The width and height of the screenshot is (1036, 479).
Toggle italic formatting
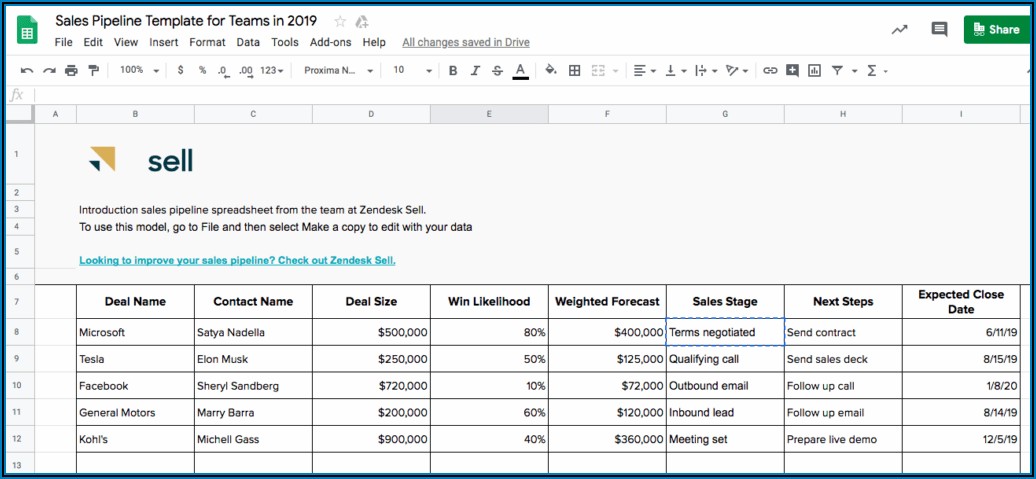[475, 71]
